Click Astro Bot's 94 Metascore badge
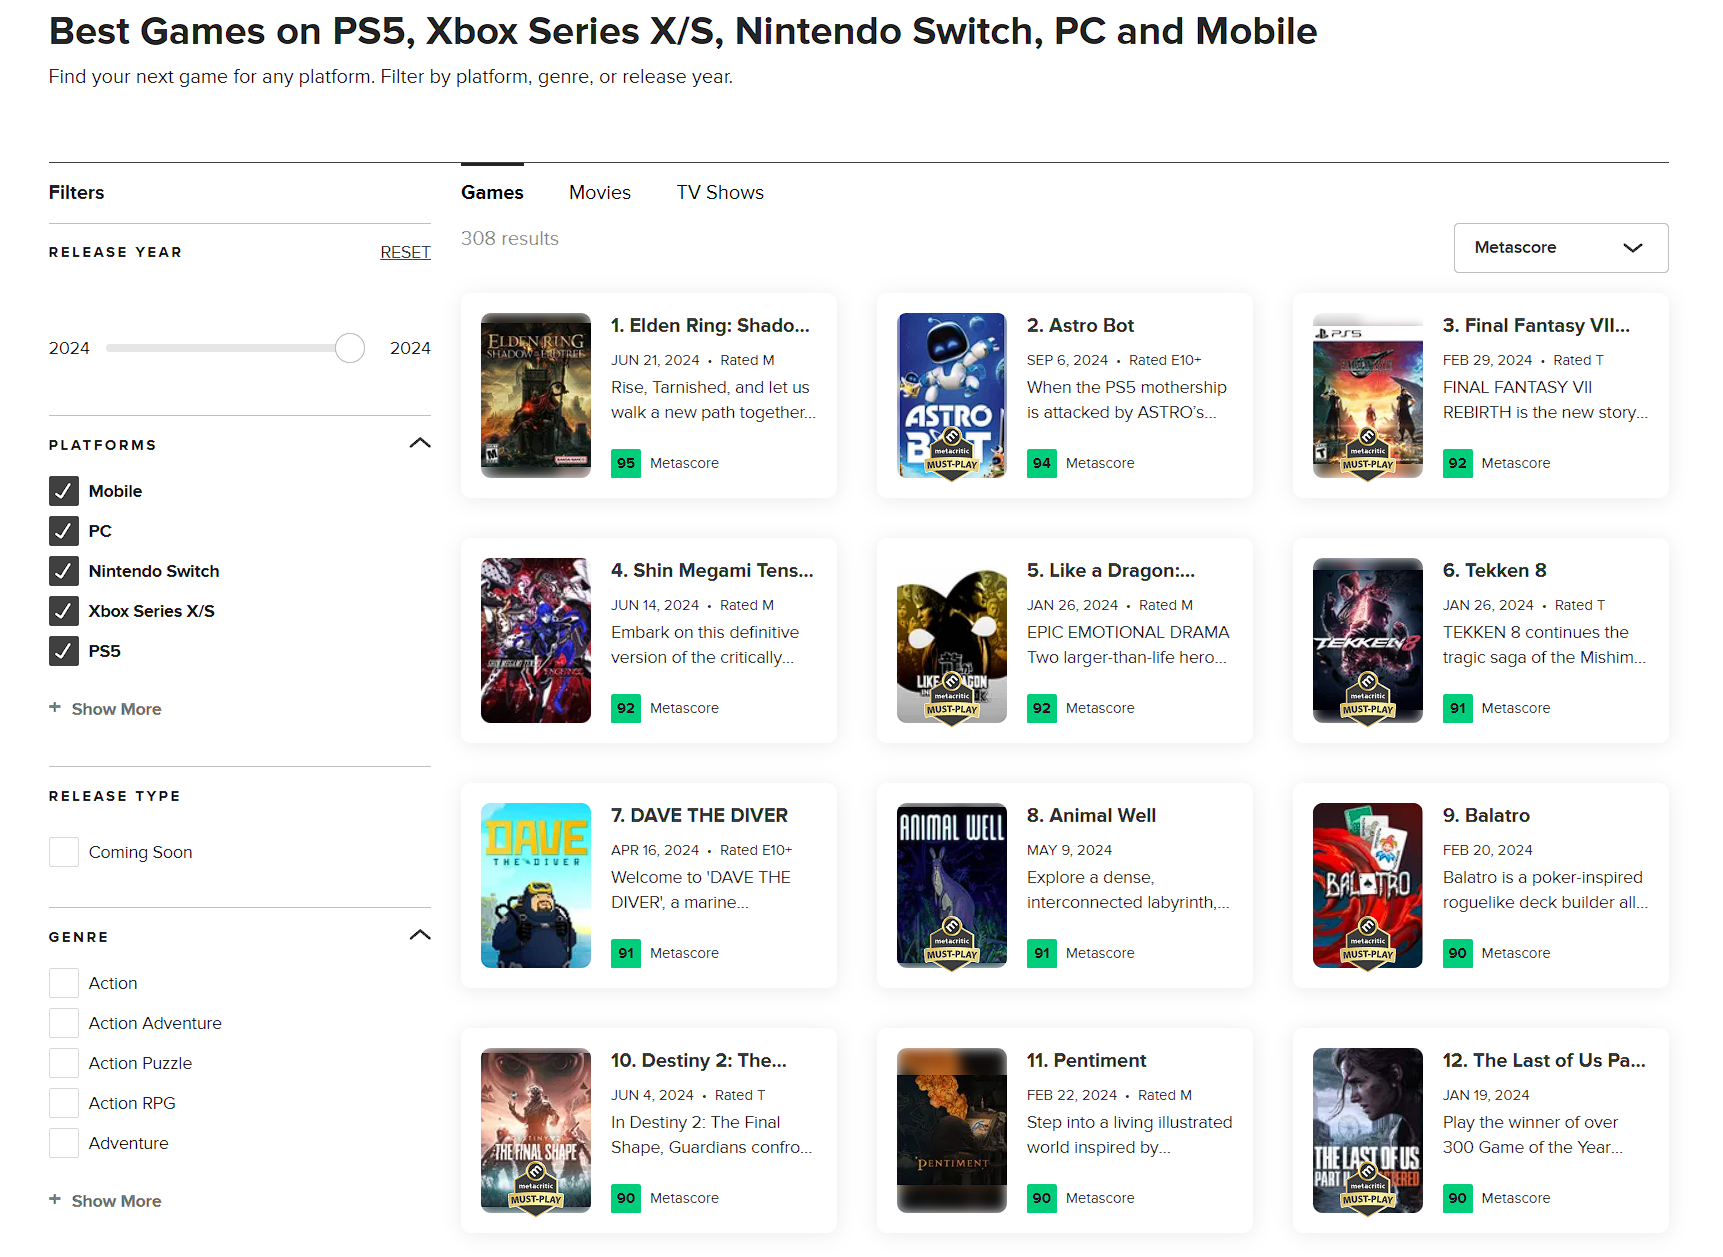The image size is (1723, 1257). [x=1041, y=463]
